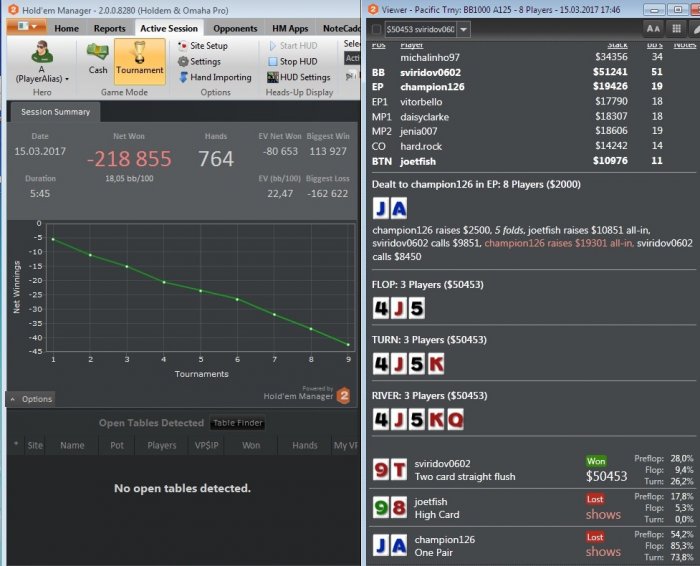Select player sviridov0602 in BB row

click(430, 72)
